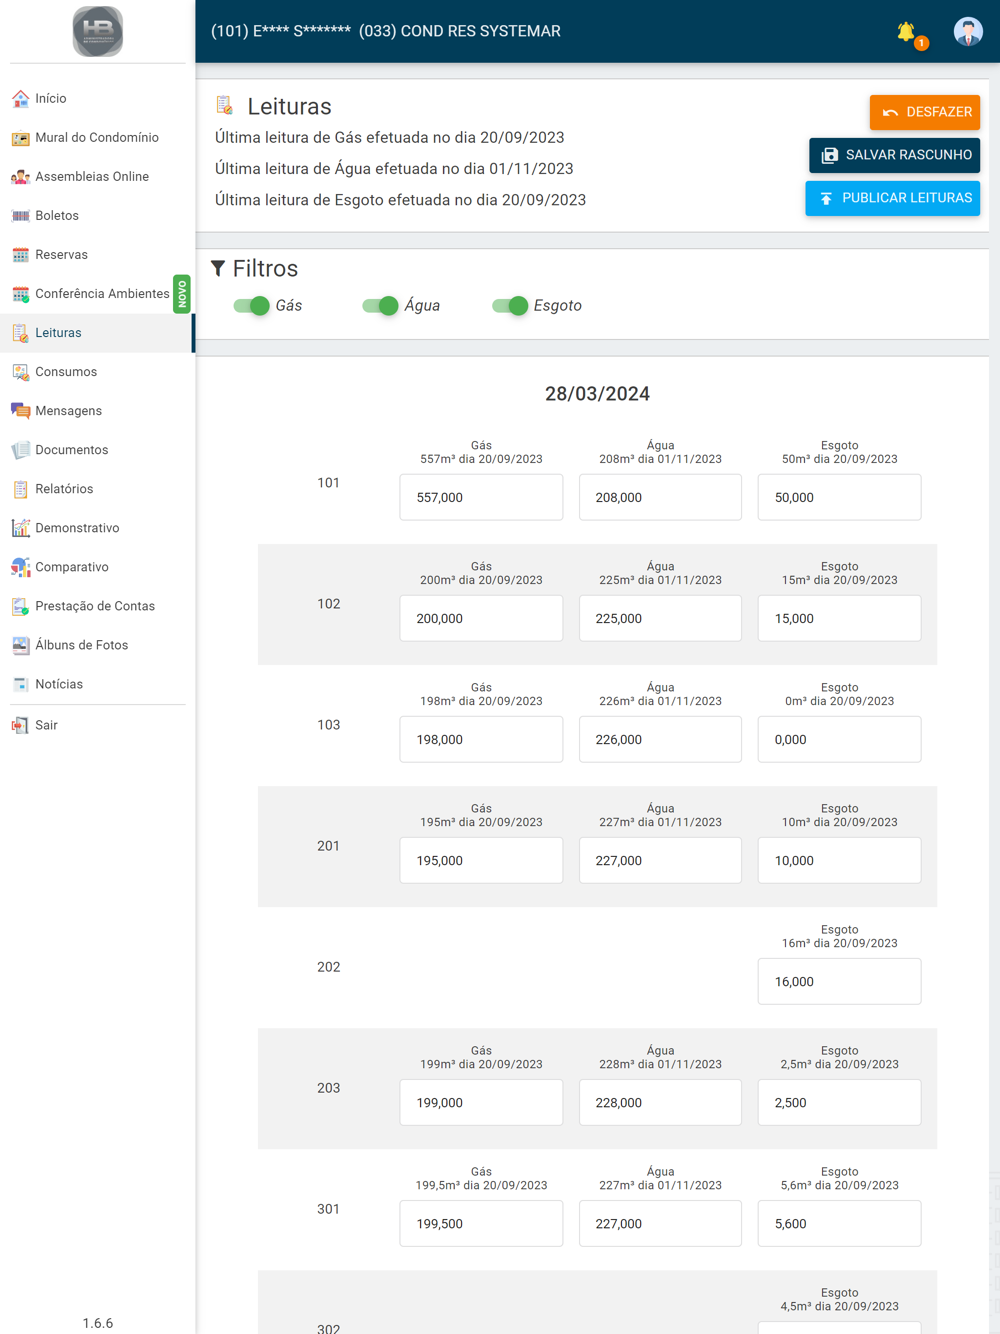
Task: Open Comparativo menu item
Action: pyautogui.click(x=97, y=566)
